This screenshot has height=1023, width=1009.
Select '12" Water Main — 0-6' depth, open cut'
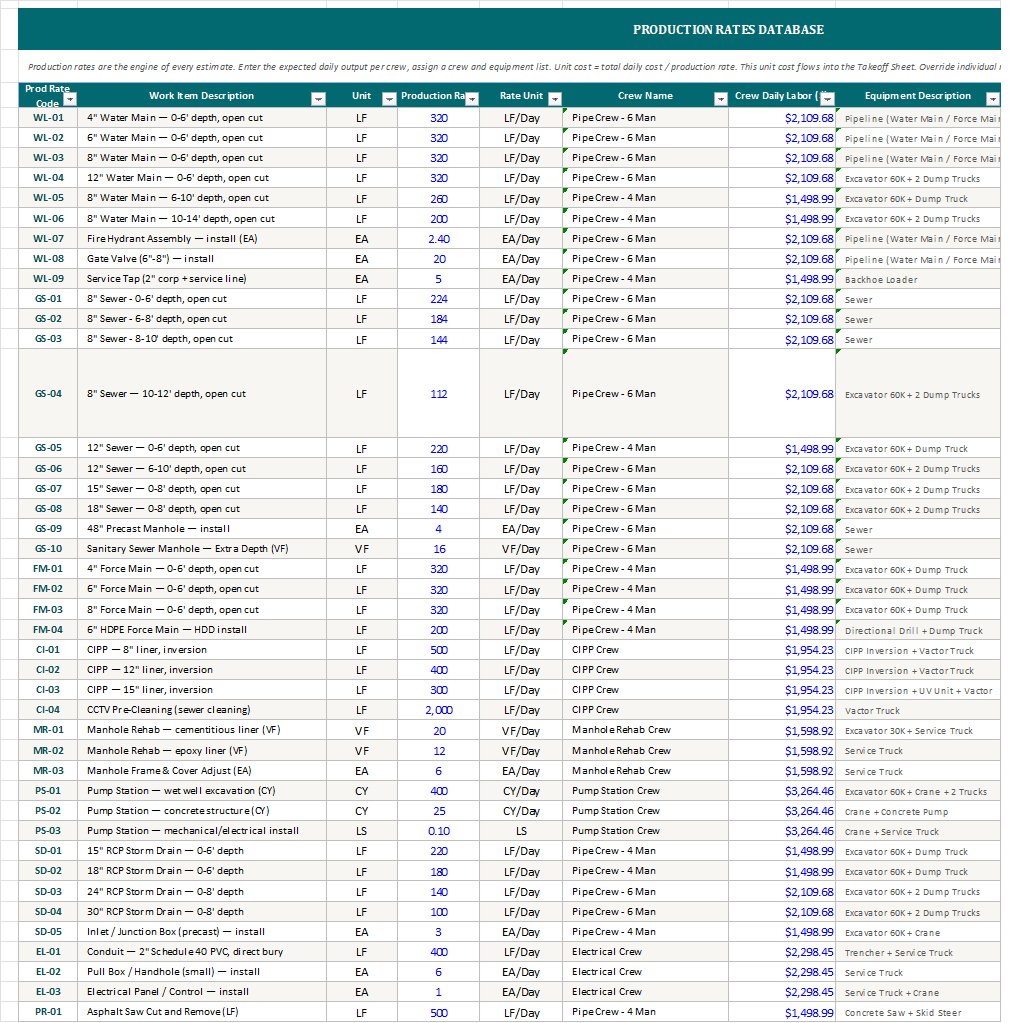[202, 178]
